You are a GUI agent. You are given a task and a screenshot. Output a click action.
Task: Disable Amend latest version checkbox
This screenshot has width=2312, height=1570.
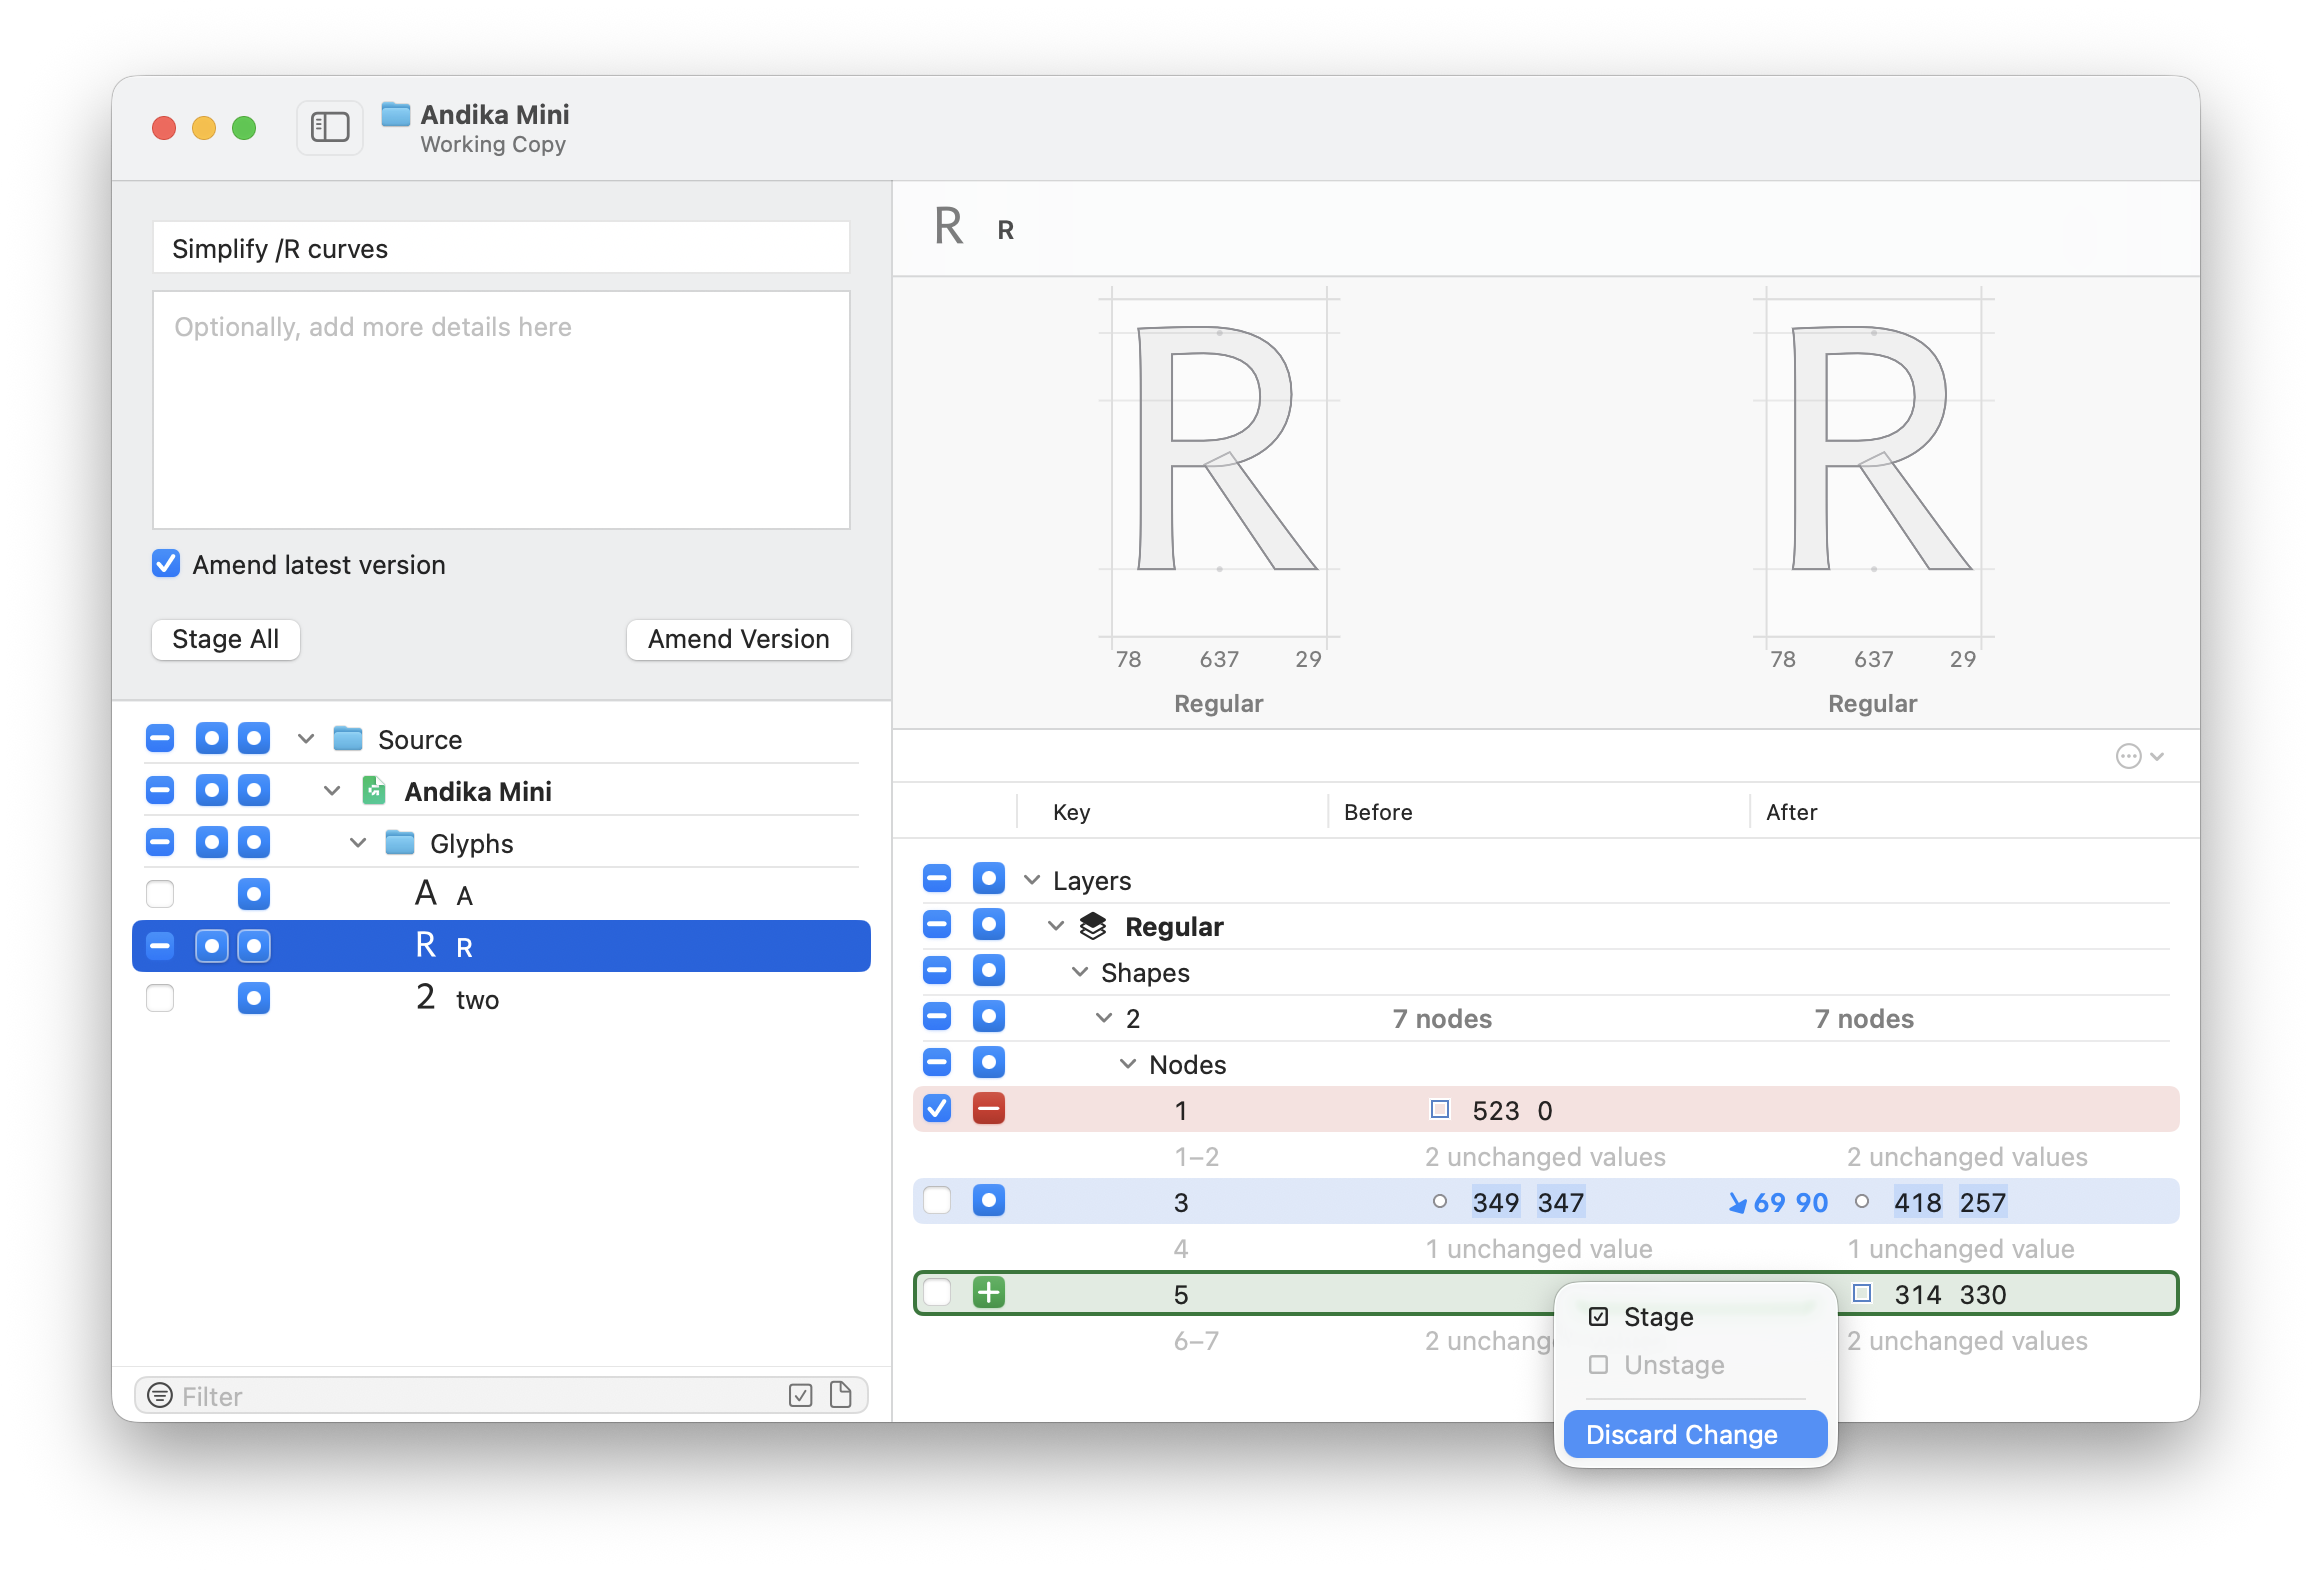pos(166,564)
